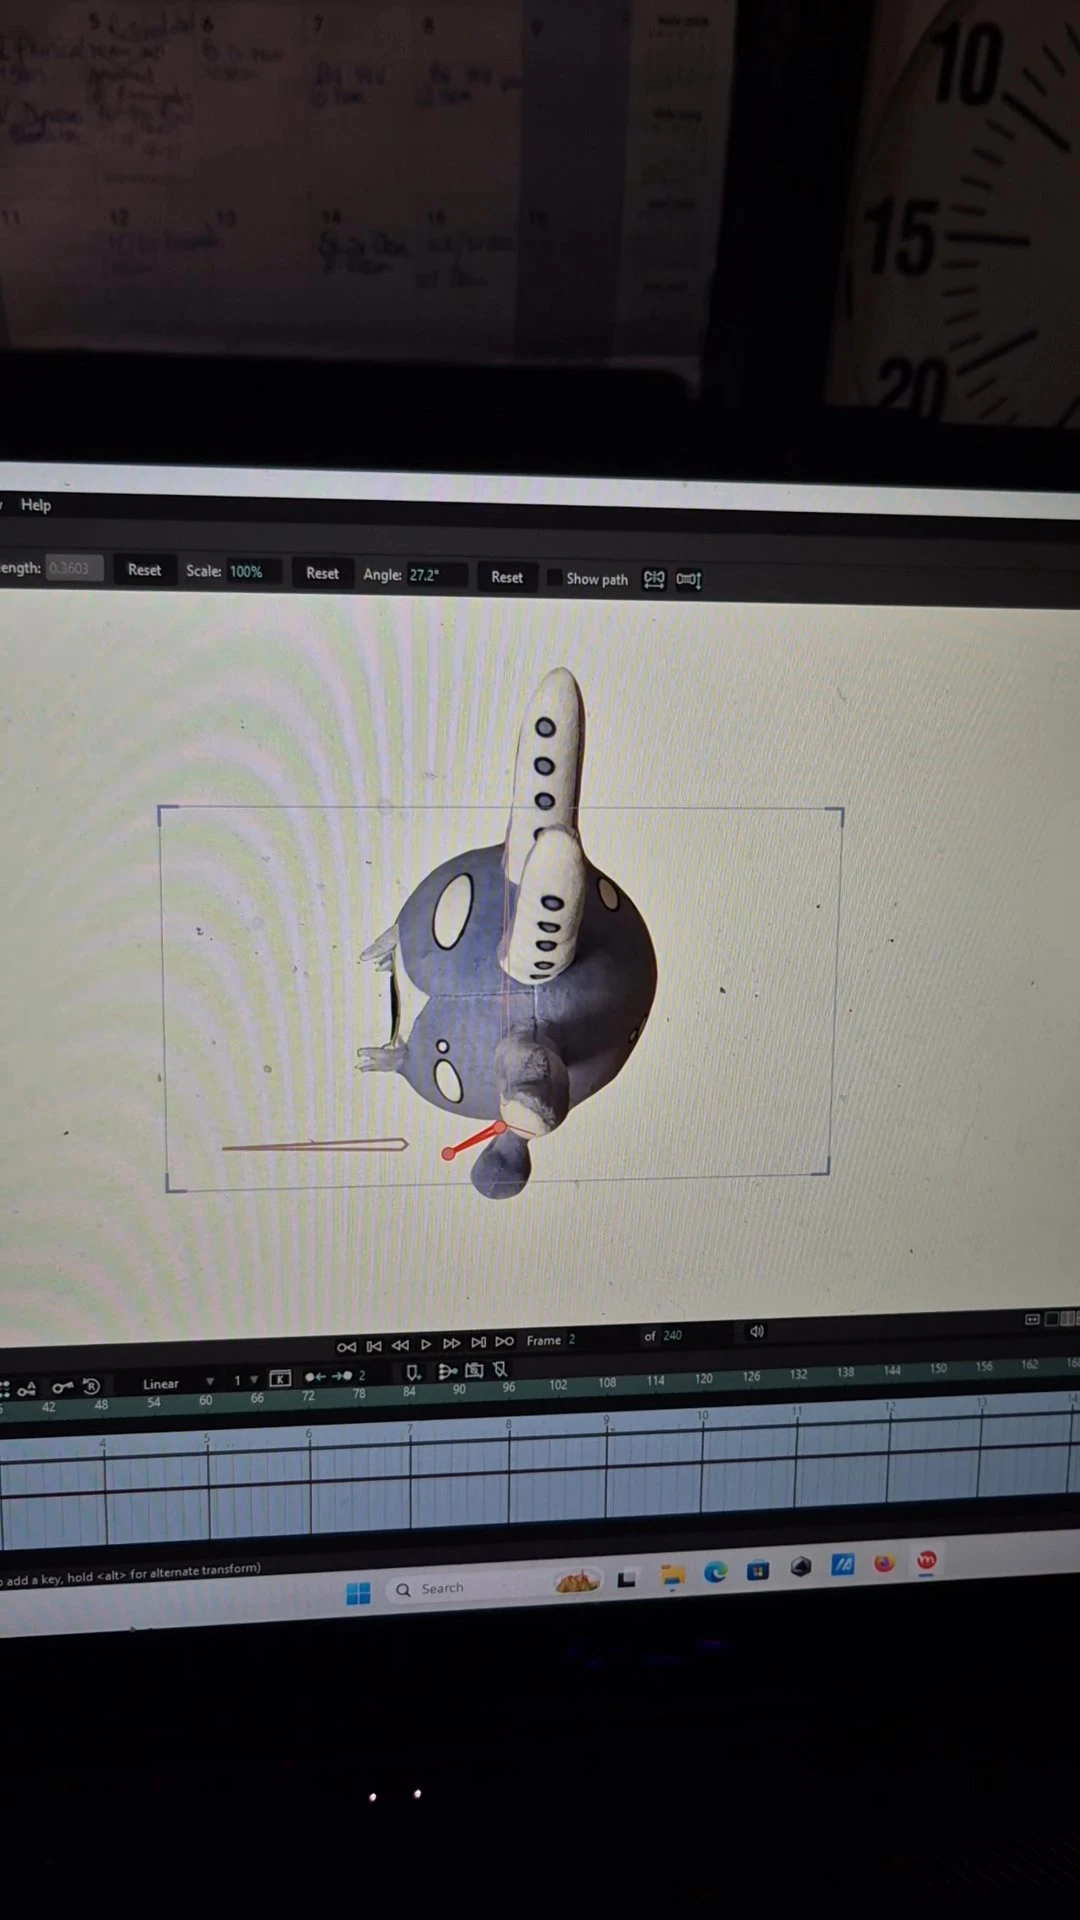Click the marker icon at frame 84
This screenshot has height=1920, width=1080.
pyautogui.click(x=412, y=1372)
